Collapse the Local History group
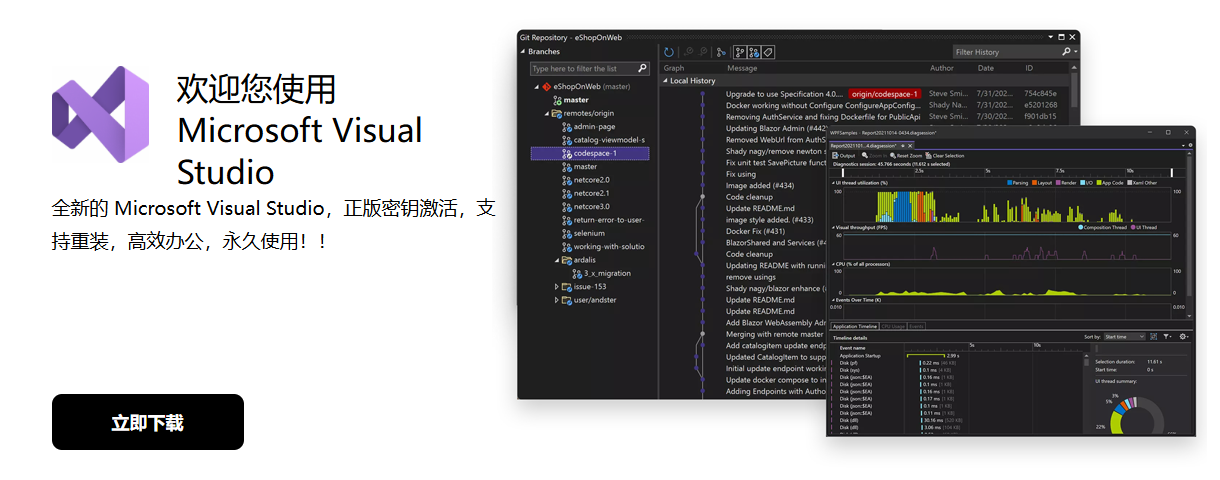The height and width of the screenshot is (480, 1220). click(666, 81)
